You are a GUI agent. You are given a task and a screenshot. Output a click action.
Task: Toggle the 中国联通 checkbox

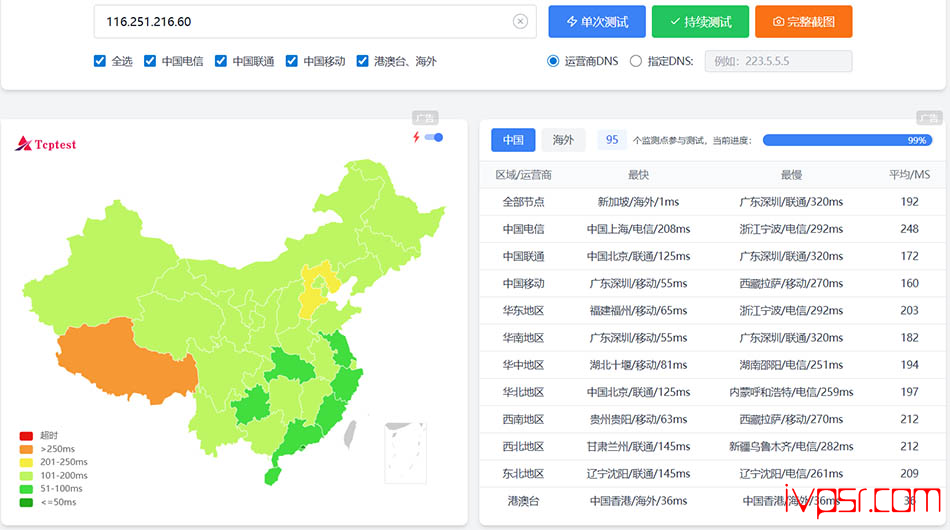click(x=221, y=61)
